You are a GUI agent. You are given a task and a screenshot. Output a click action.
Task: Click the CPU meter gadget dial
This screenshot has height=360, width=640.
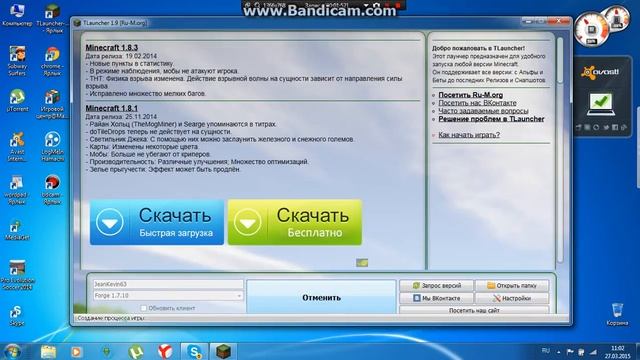tap(591, 29)
